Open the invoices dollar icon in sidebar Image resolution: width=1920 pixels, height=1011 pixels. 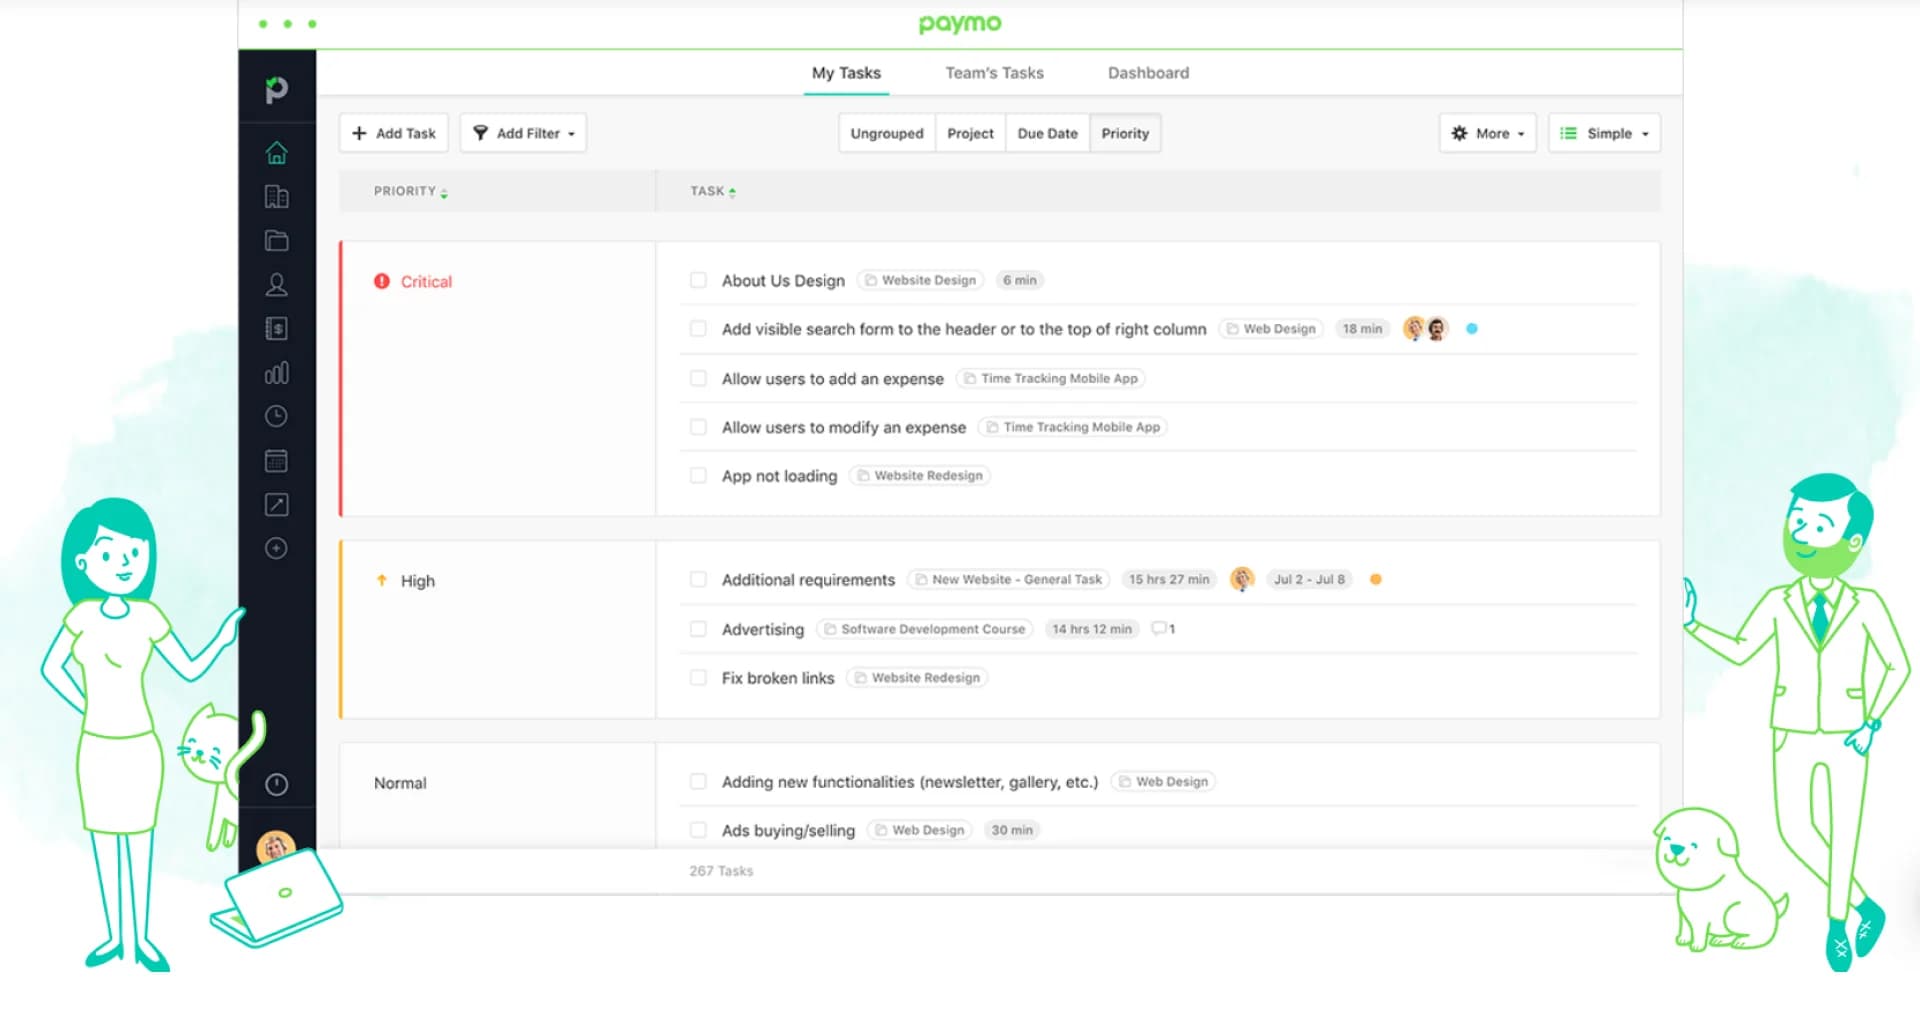[x=276, y=329]
